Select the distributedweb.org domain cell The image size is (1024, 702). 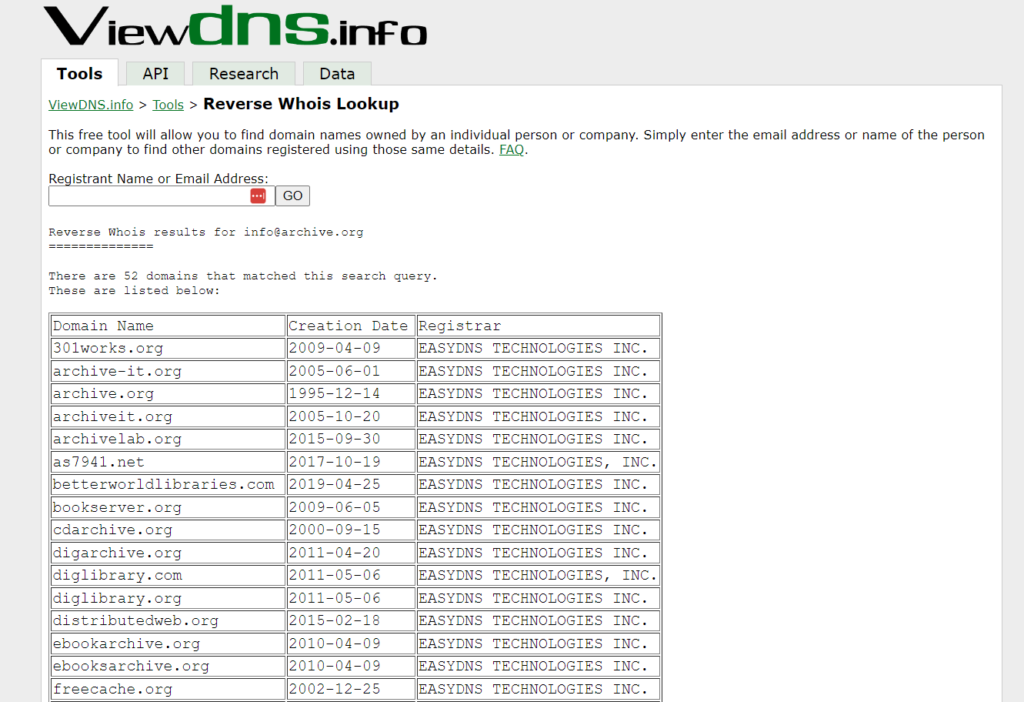click(x=168, y=620)
